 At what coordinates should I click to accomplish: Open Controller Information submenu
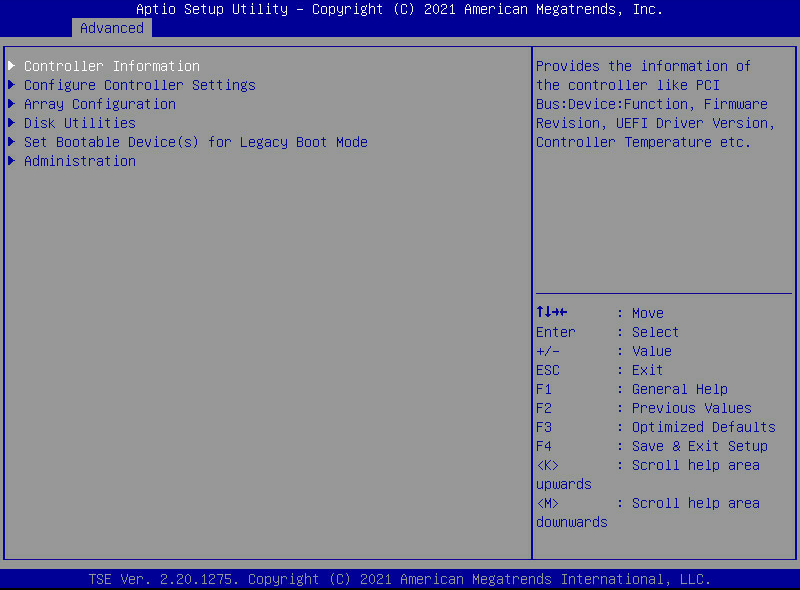point(112,66)
